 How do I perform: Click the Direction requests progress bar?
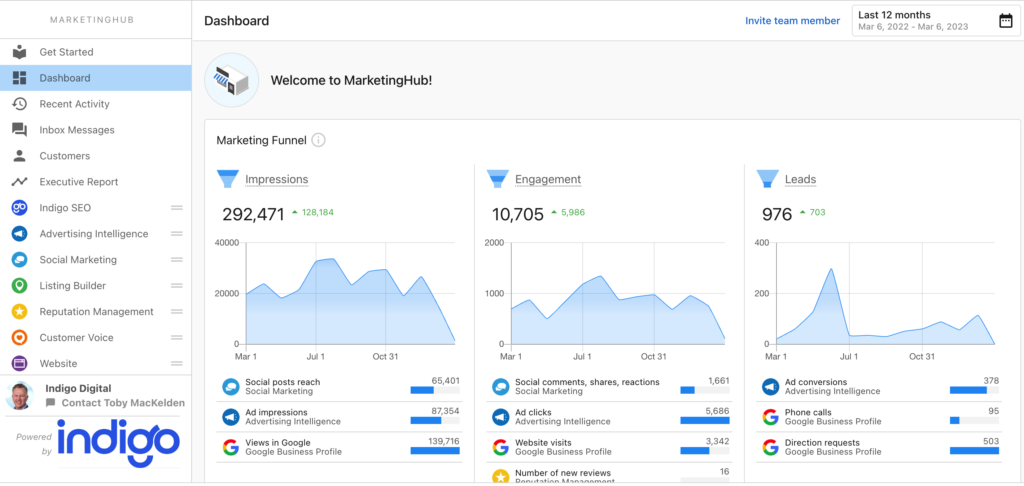[x=974, y=451]
